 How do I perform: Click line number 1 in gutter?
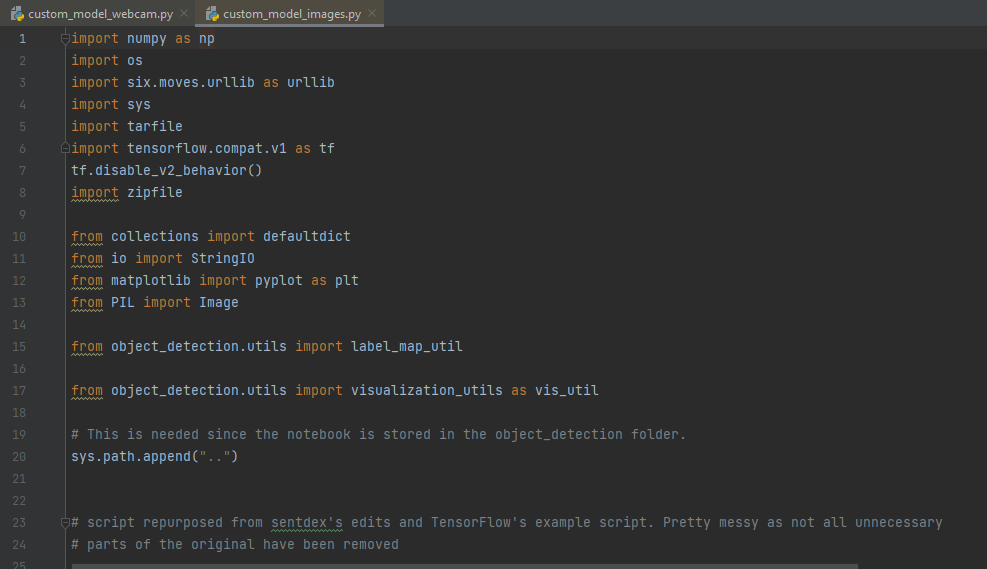click(22, 39)
